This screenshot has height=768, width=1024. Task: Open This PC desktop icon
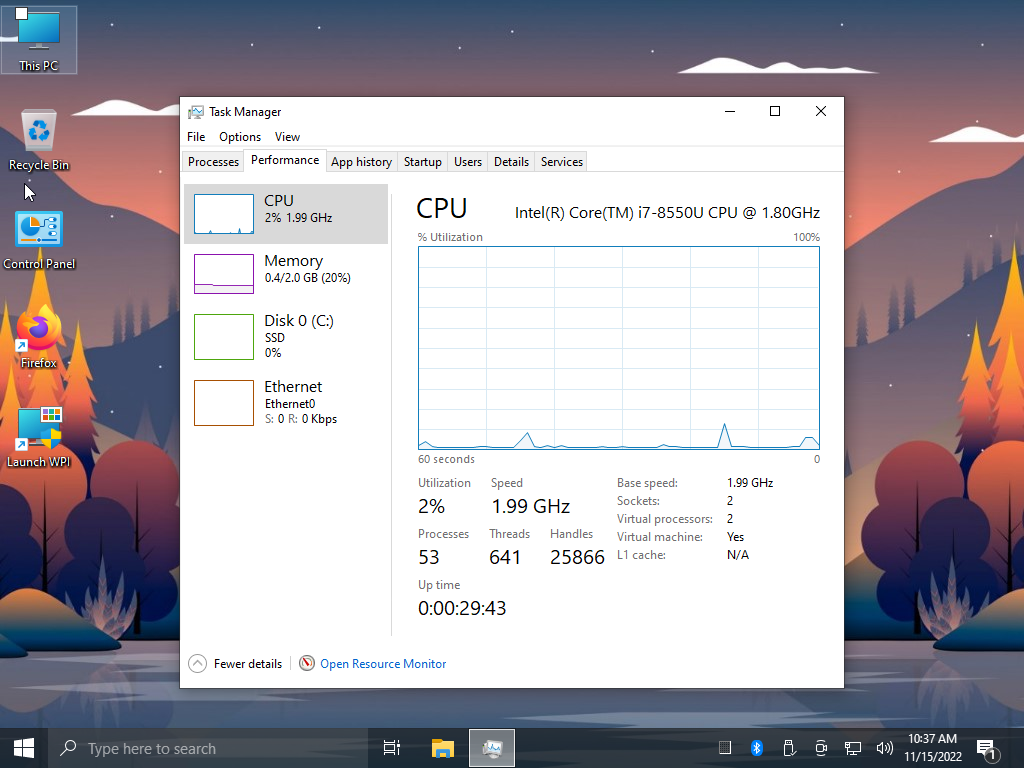point(39,39)
